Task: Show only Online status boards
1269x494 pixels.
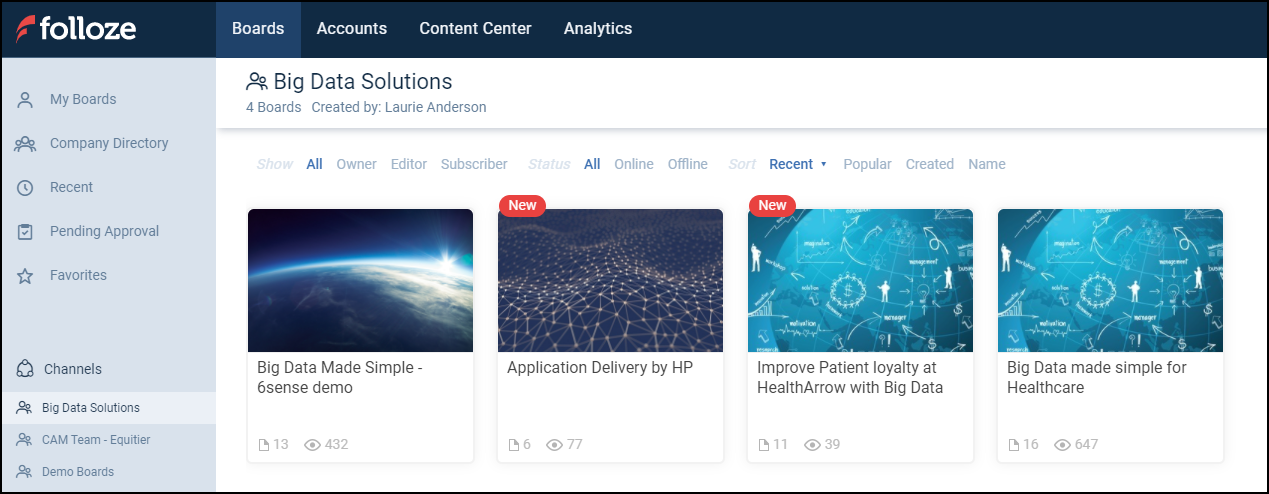Action: point(633,164)
